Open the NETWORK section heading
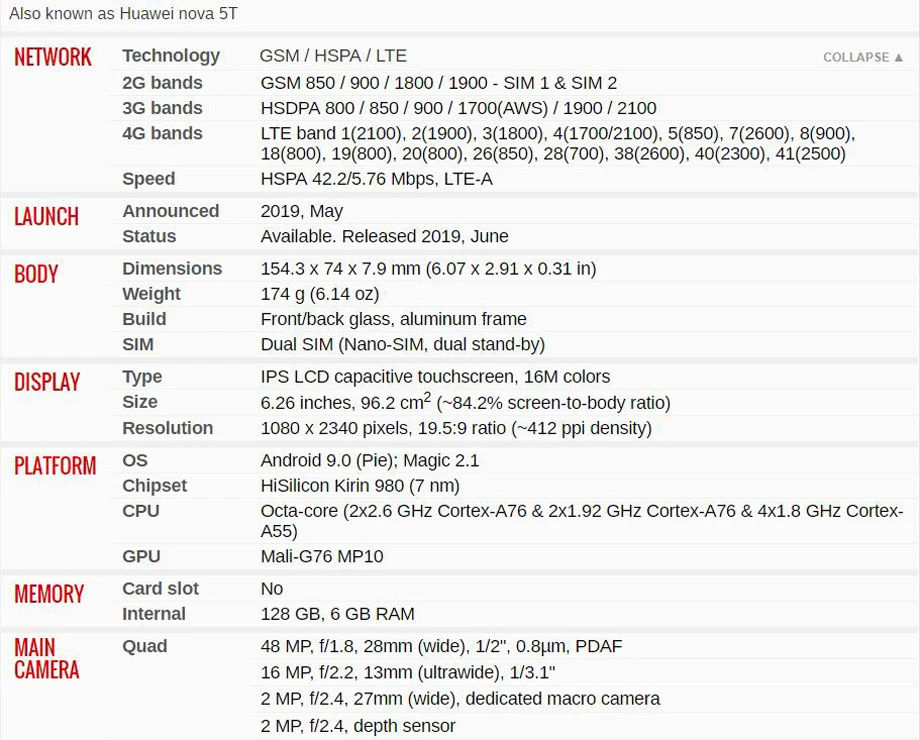The width and height of the screenshot is (920, 740). pos(53,57)
